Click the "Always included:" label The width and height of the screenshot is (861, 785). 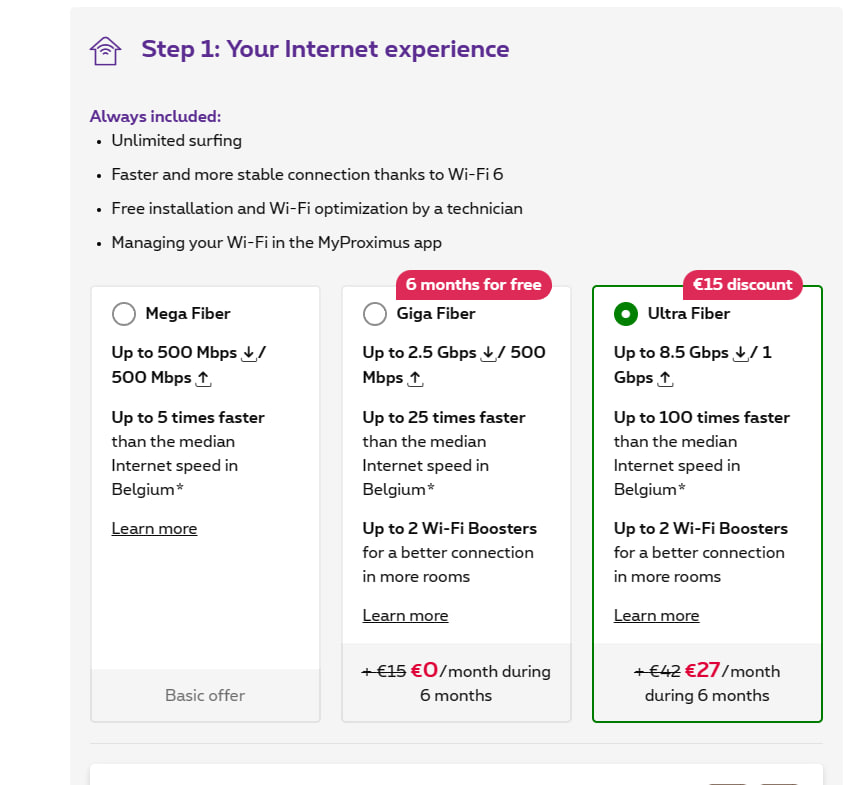point(155,116)
